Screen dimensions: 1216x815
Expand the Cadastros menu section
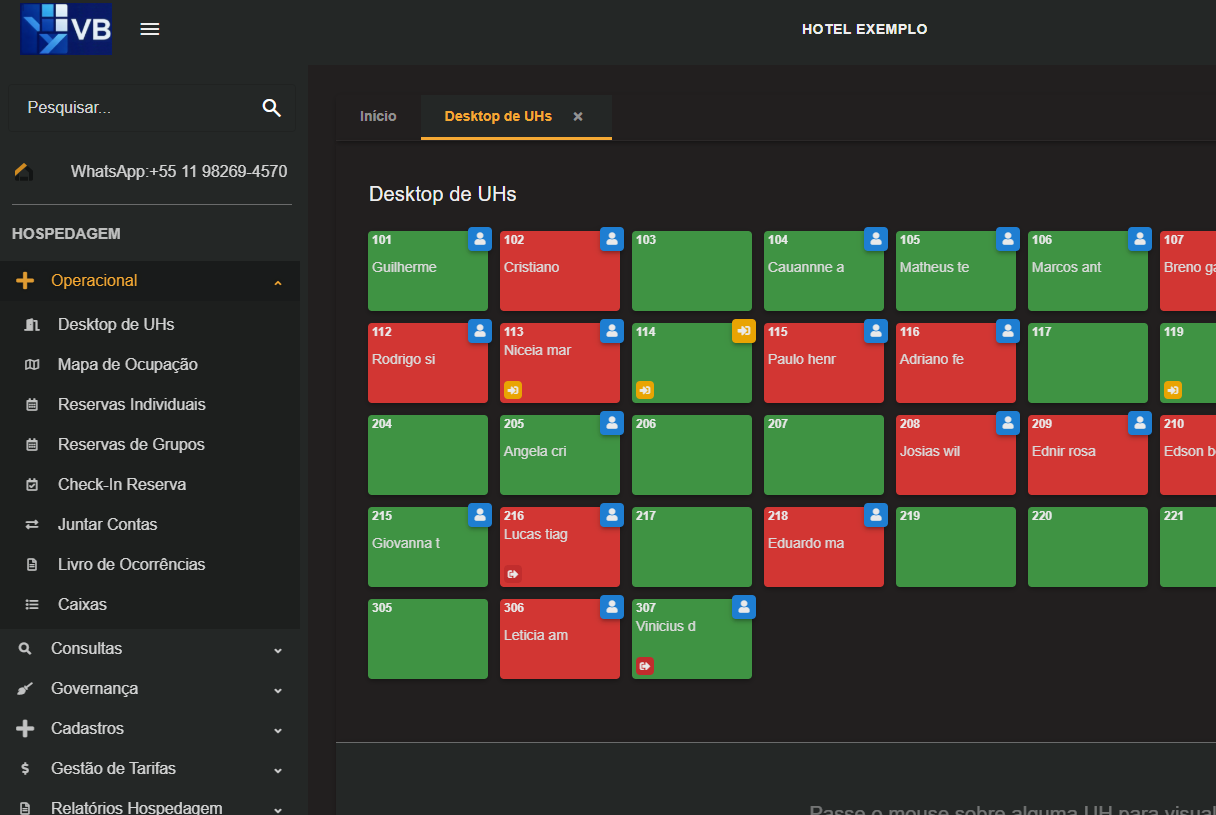[150, 729]
